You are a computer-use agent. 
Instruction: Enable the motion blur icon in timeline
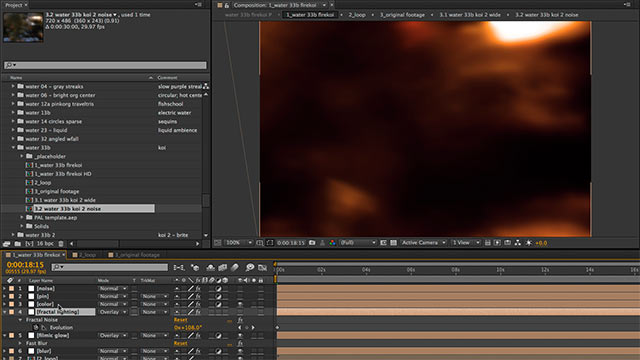(235, 267)
